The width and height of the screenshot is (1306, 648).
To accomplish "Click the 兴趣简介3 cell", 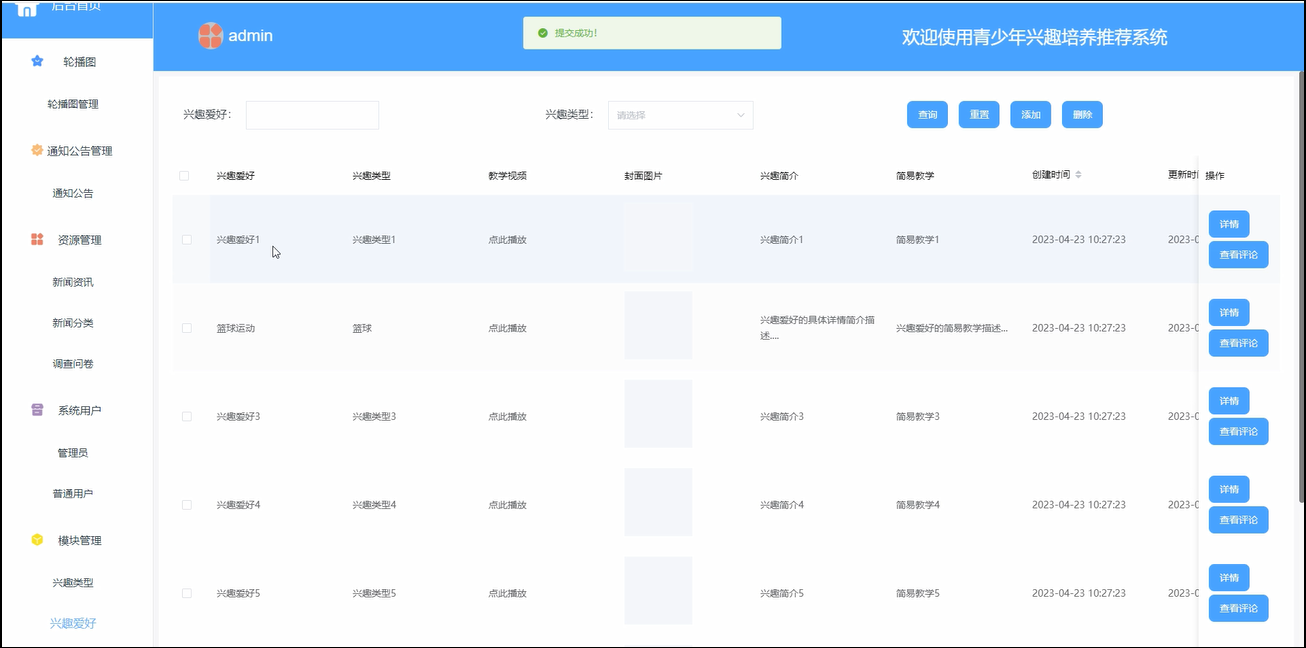I will click(782, 416).
